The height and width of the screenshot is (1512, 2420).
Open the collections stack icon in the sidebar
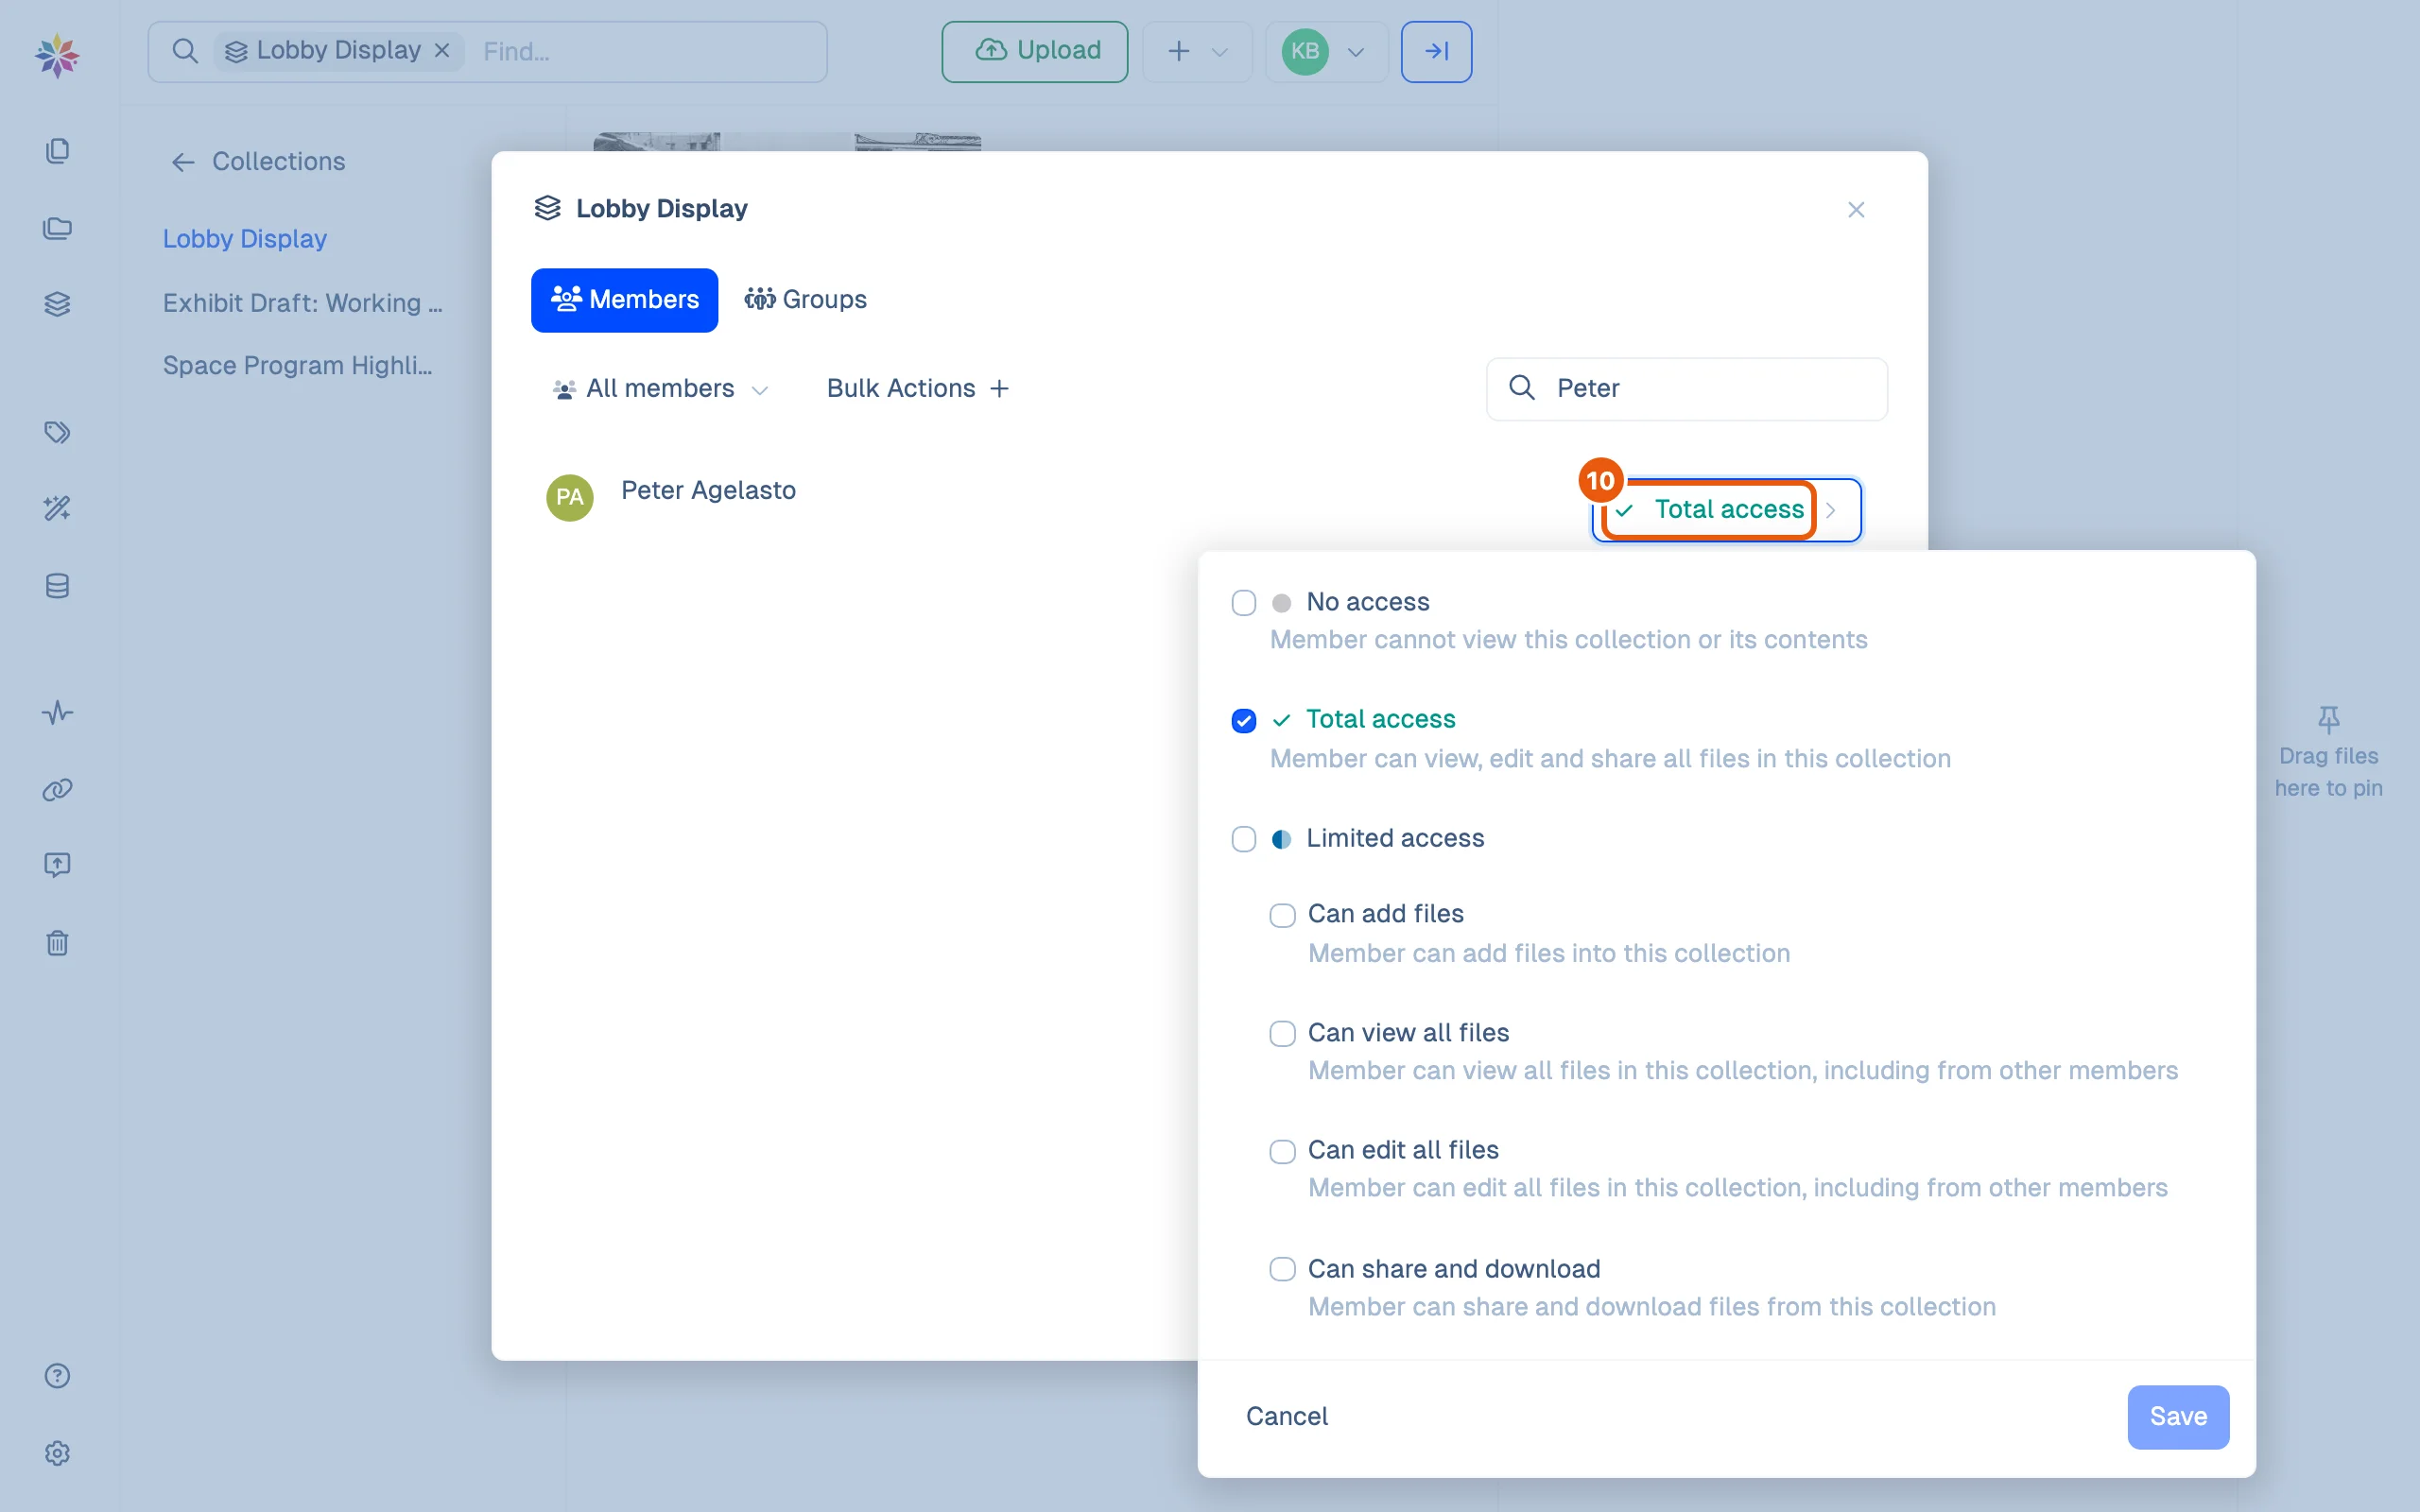(x=57, y=304)
